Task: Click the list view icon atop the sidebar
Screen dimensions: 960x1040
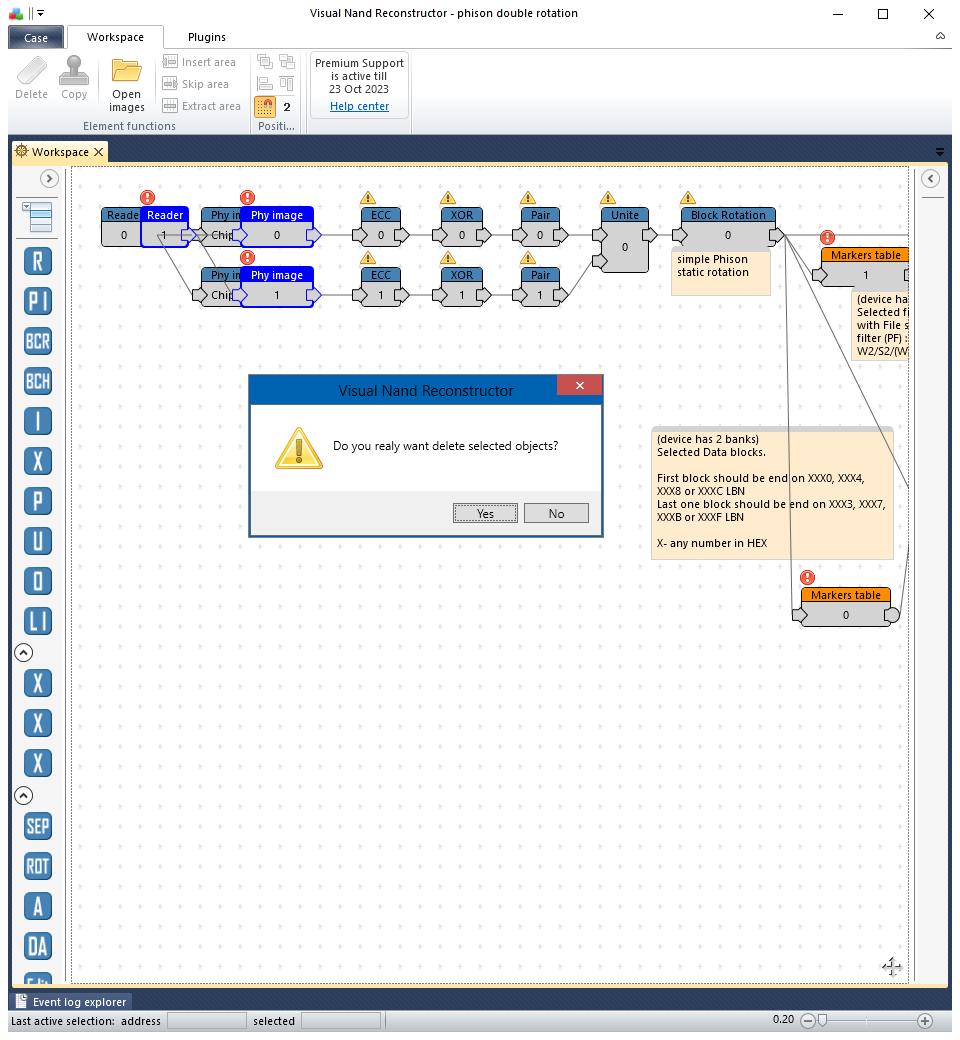Action: pyautogui.click(x=38, y=218)
